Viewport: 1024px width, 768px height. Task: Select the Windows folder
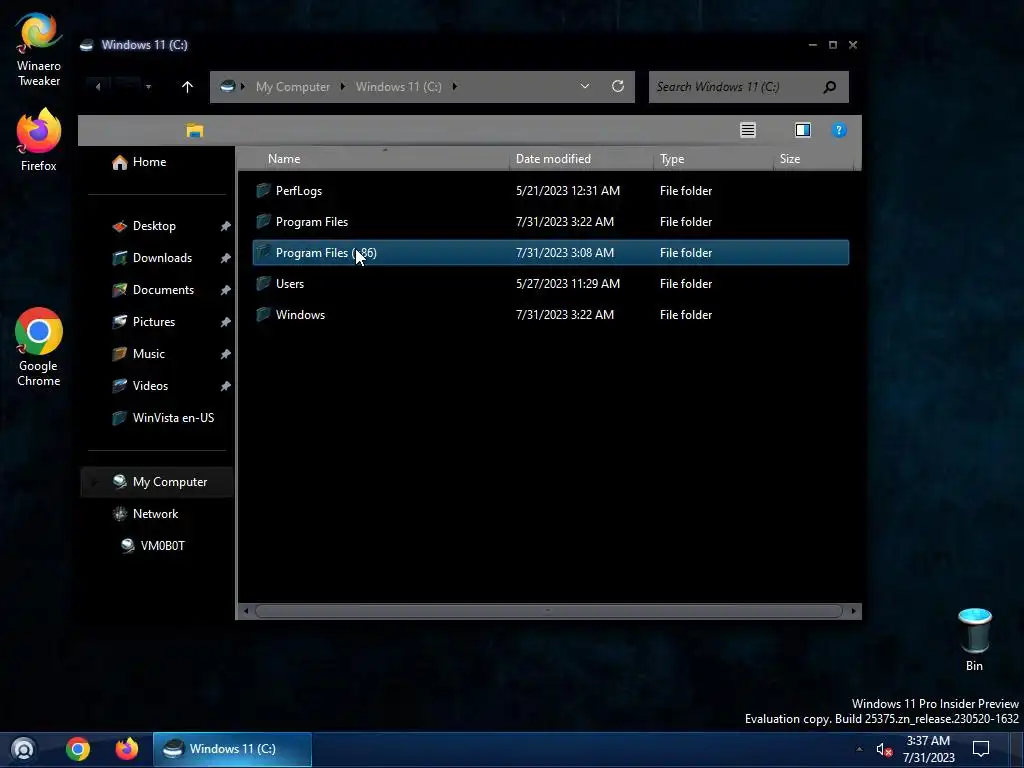tap(551, 315)
